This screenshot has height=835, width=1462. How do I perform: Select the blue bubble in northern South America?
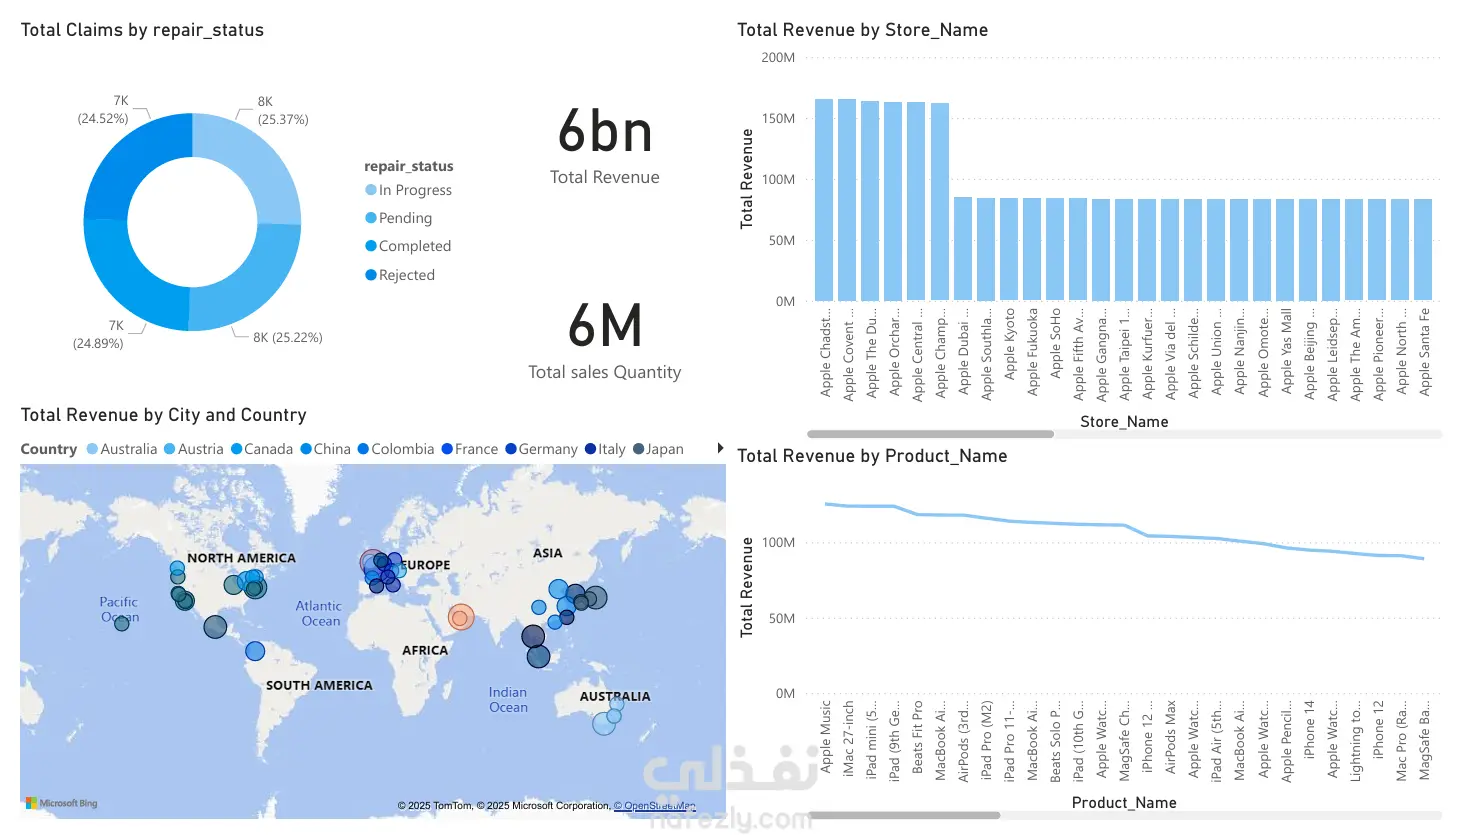(255, 651)
